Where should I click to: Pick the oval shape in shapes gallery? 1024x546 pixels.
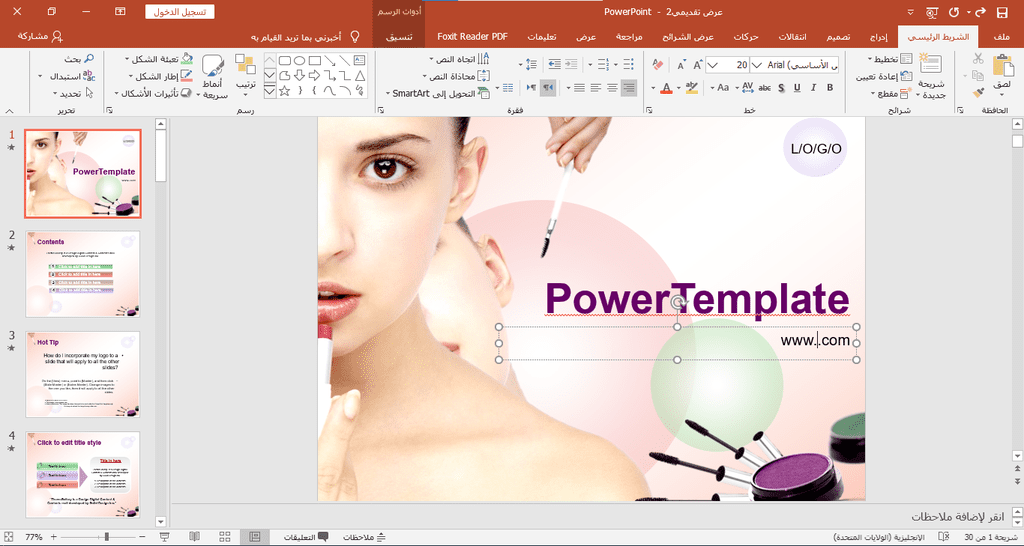(300, 61)
